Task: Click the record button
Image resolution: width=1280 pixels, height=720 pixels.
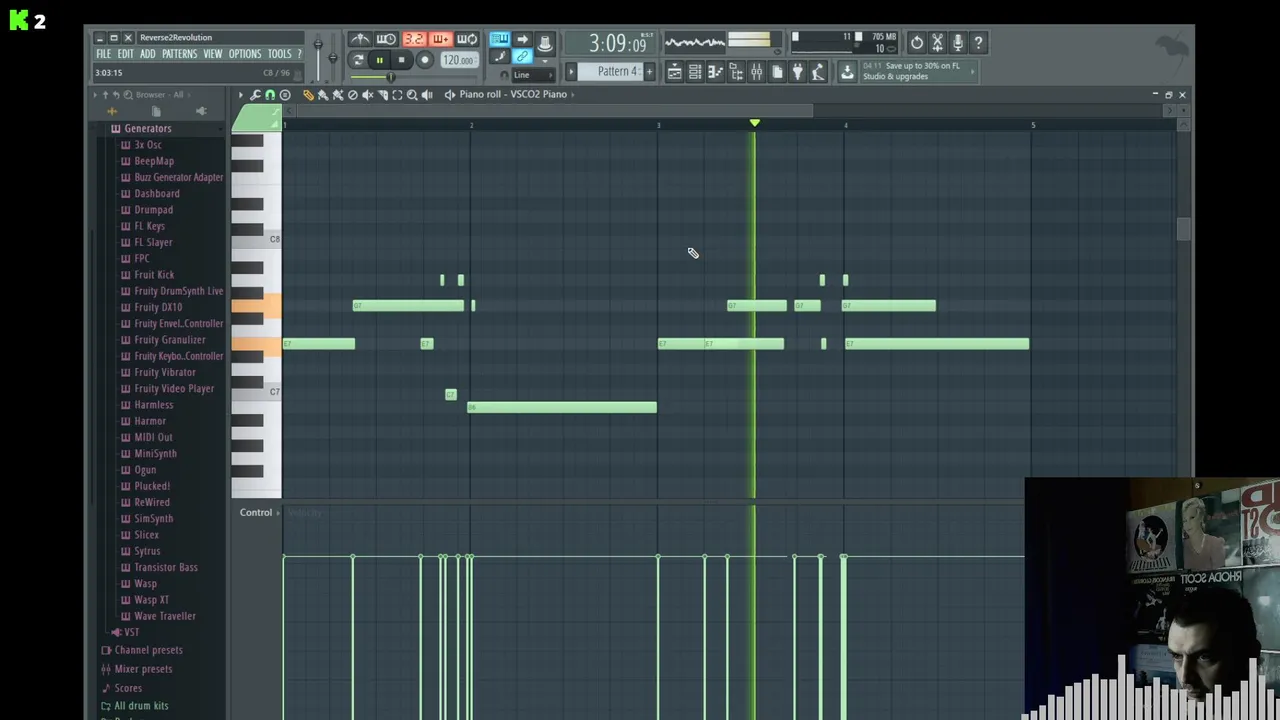Action: pos(424,60)
